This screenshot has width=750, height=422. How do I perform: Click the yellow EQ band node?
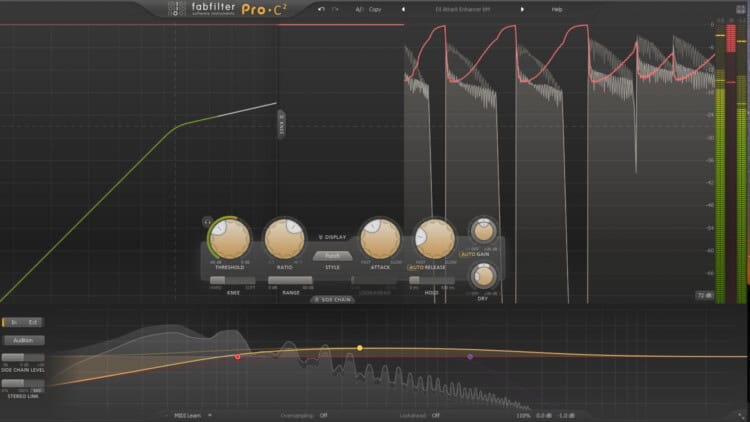[360, 348]
